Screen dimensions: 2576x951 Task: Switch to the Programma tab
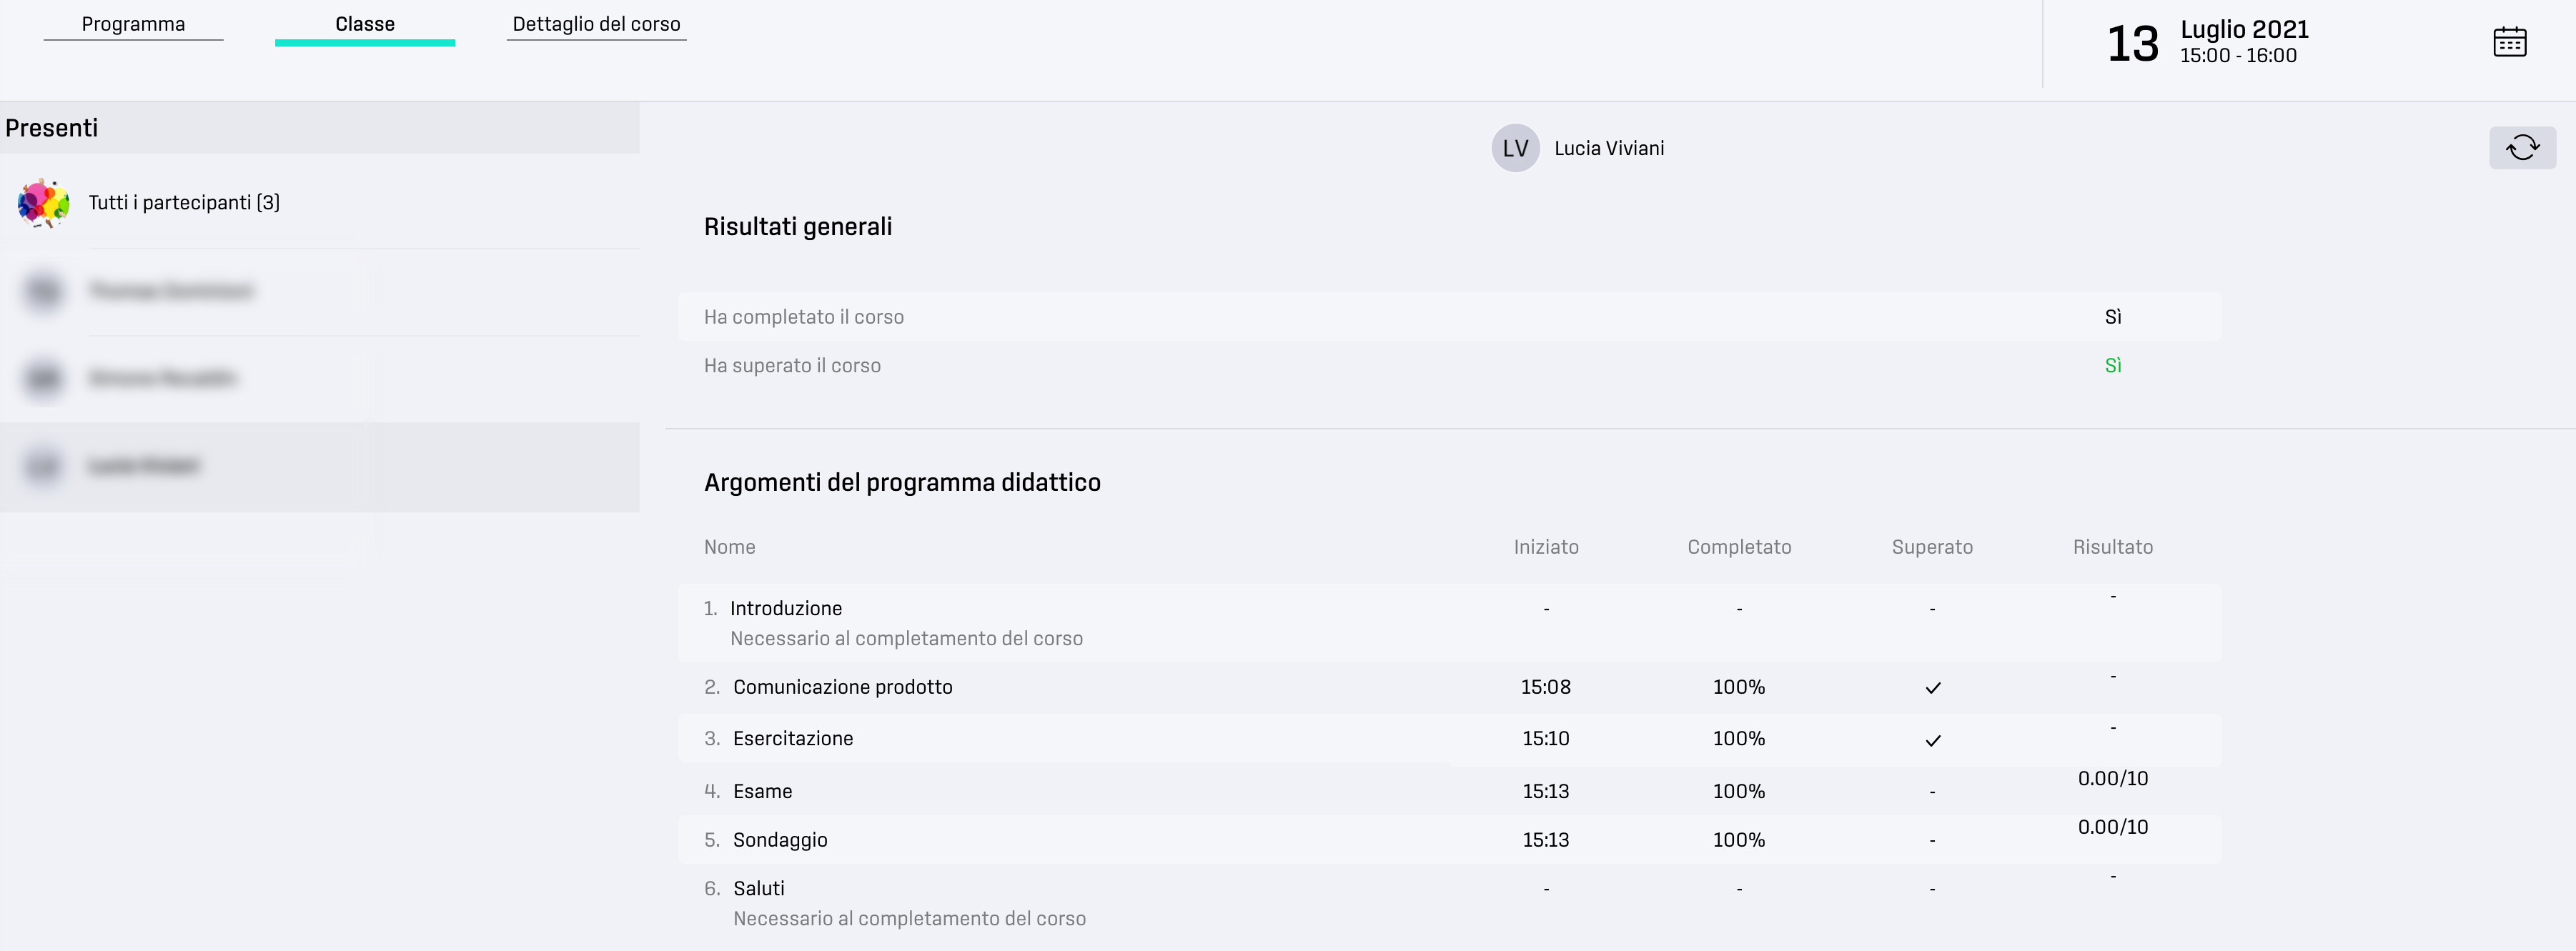[x=133, y=24]
